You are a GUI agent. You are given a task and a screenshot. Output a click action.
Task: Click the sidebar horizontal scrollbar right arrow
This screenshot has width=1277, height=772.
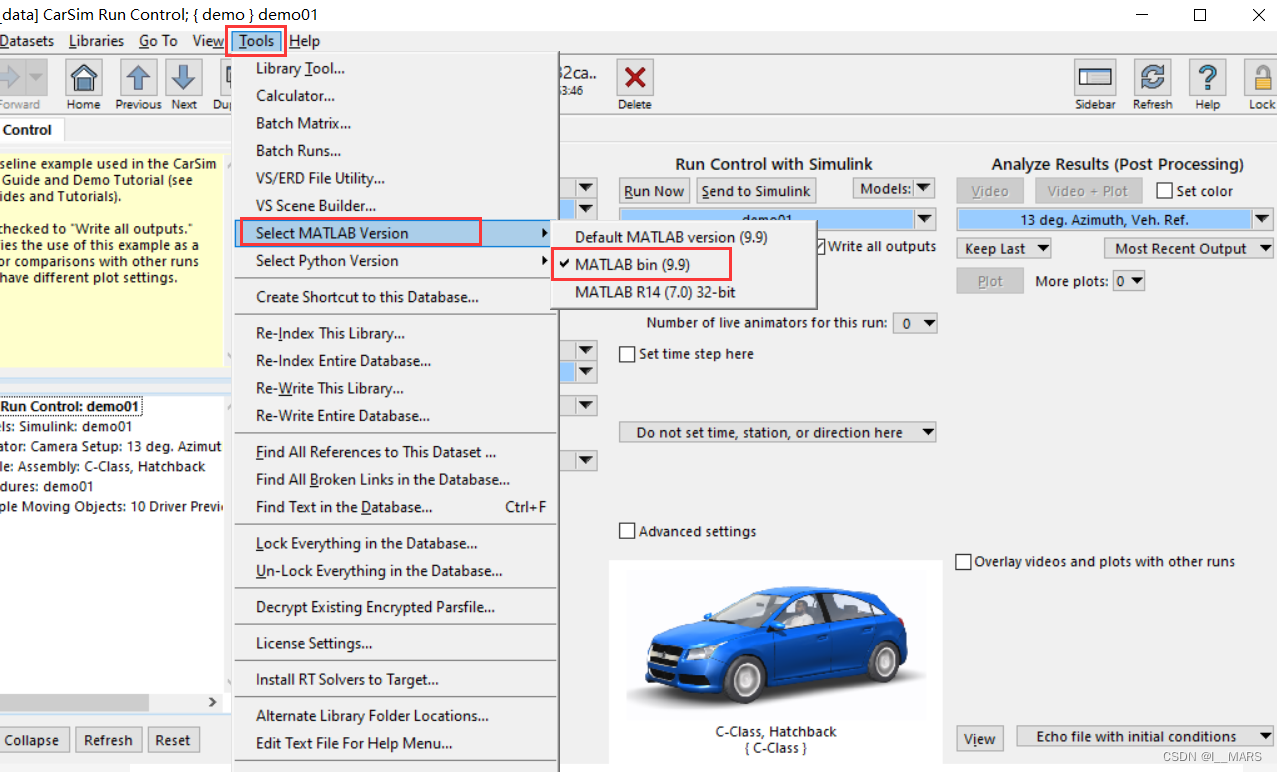pyautogui.click(x=212, y=703)
